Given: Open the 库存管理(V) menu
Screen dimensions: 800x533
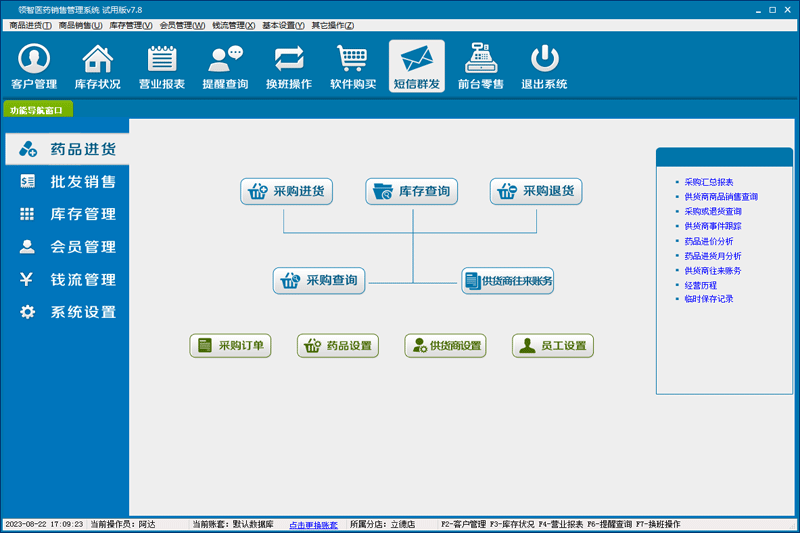Looking at the screenshot, I should click(131, 26).
